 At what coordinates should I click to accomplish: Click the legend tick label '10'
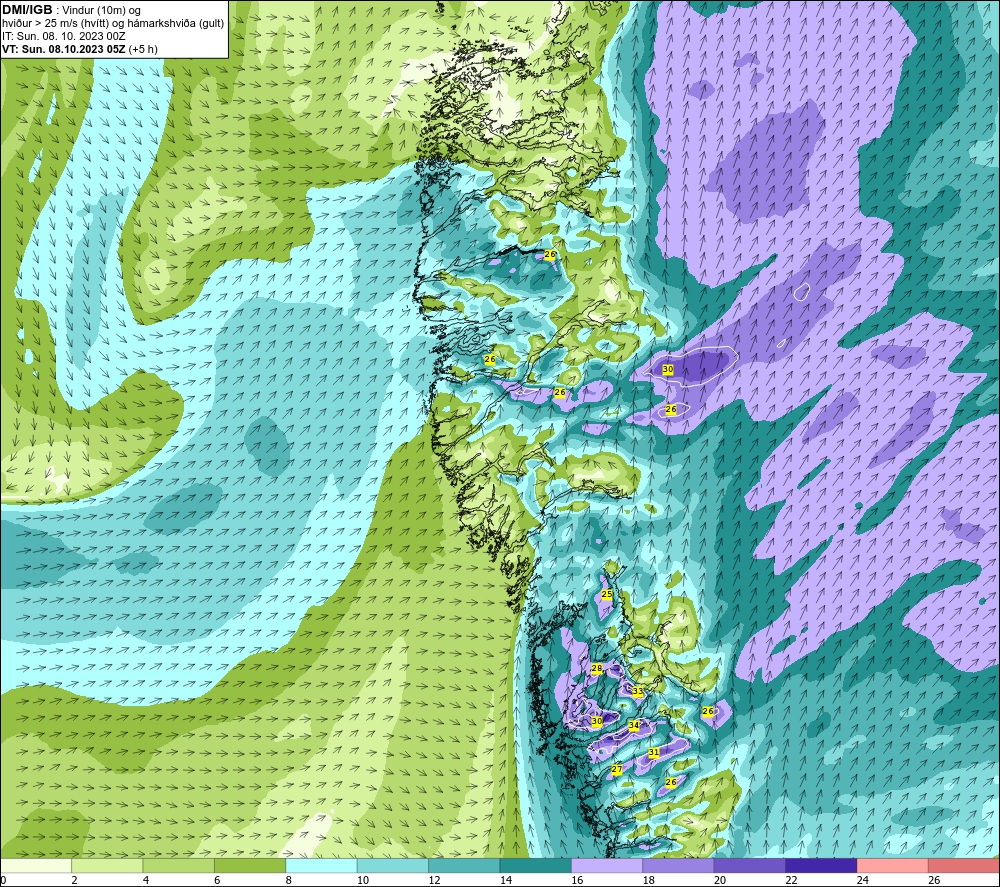coord(363,881)
